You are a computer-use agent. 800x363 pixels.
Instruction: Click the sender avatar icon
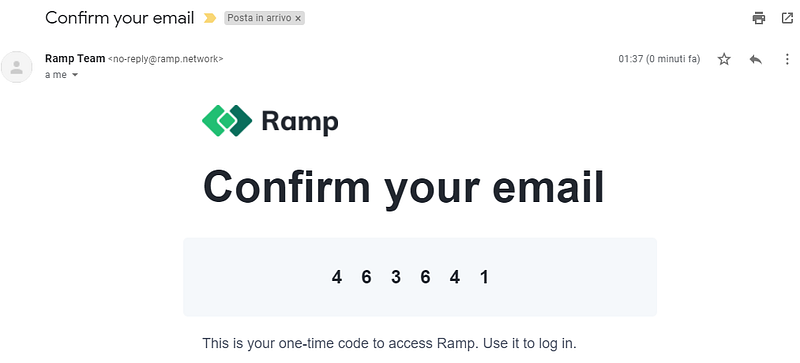[17, 67]
